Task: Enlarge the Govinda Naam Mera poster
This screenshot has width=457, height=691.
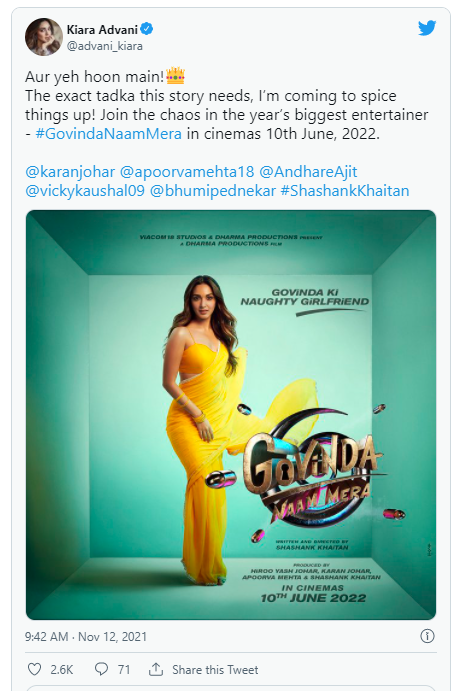Action: [x=231, y=415]
